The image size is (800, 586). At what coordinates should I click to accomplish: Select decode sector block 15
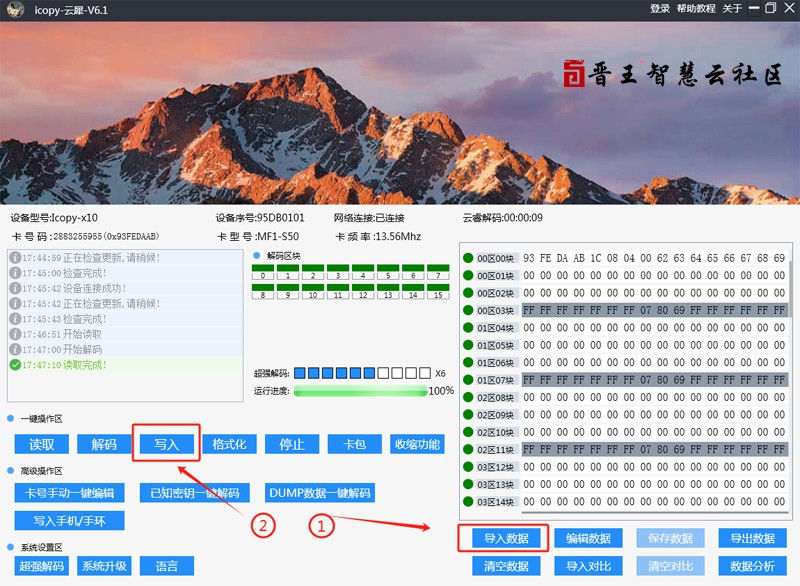438,291
